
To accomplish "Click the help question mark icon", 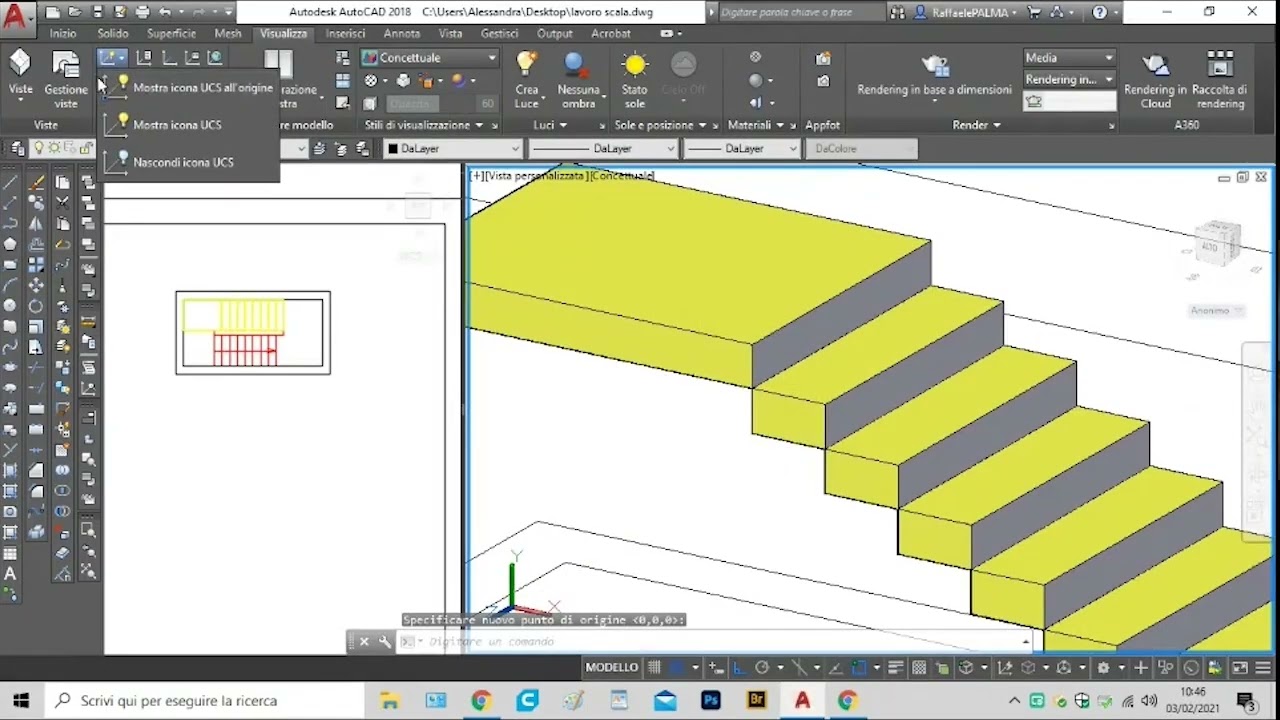I will point(1100,12).
